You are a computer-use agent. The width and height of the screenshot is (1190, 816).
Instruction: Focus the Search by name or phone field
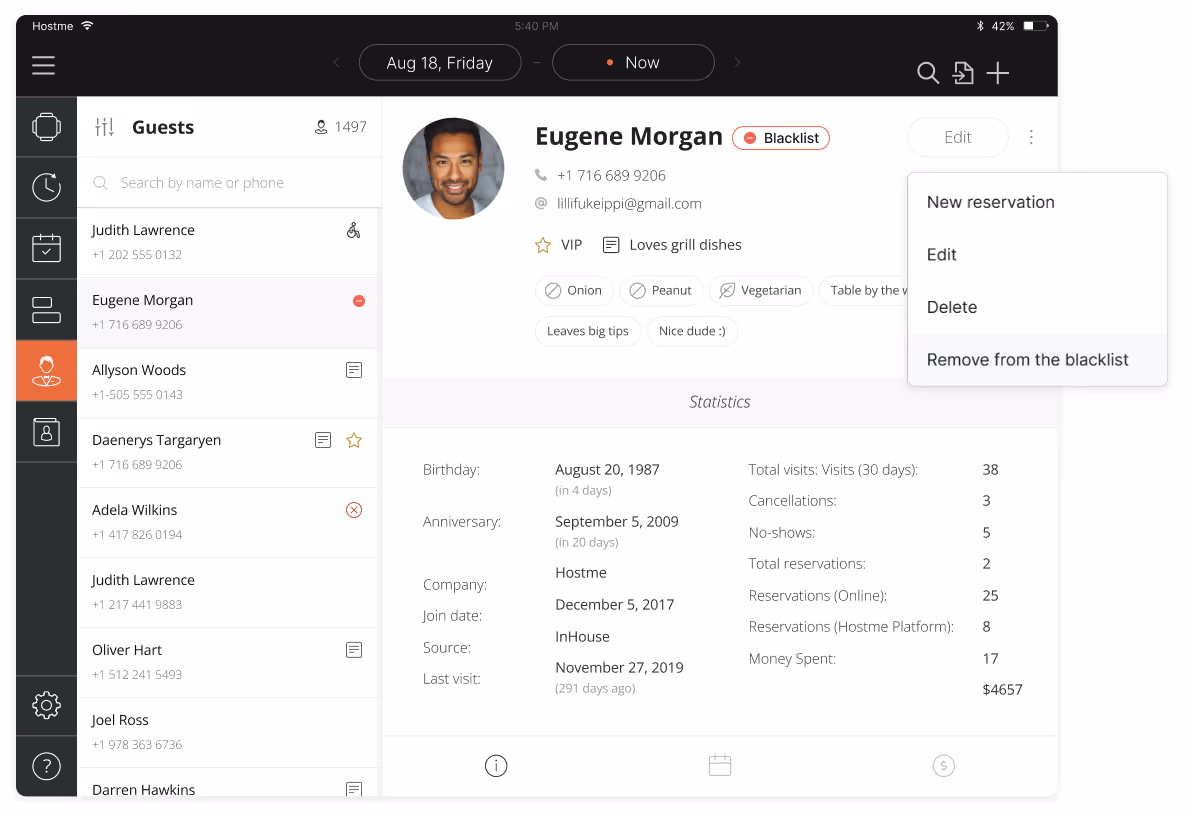click(229, 183)
